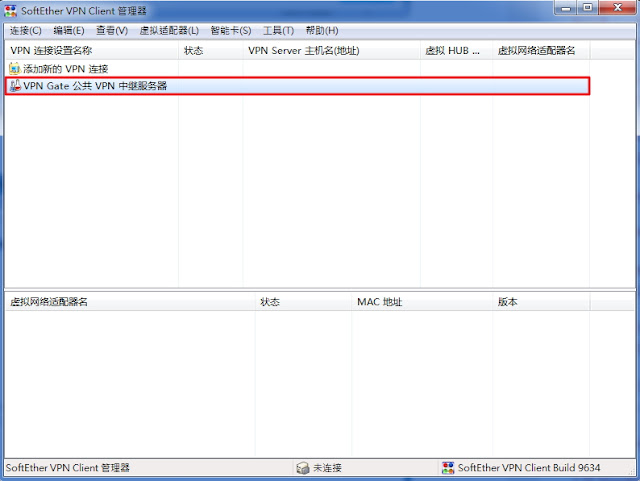This screenshot has width=640, height=481.
Task: Select the VPN Gate 公共 VPN 中继服务器 entry
Action: coord(298,86)
